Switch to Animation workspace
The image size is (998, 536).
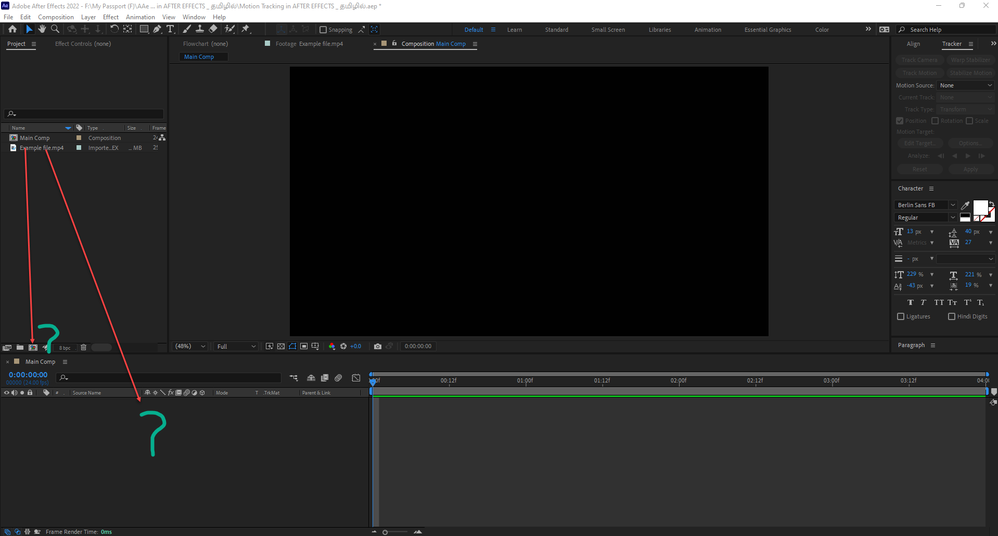pos(708,30)
